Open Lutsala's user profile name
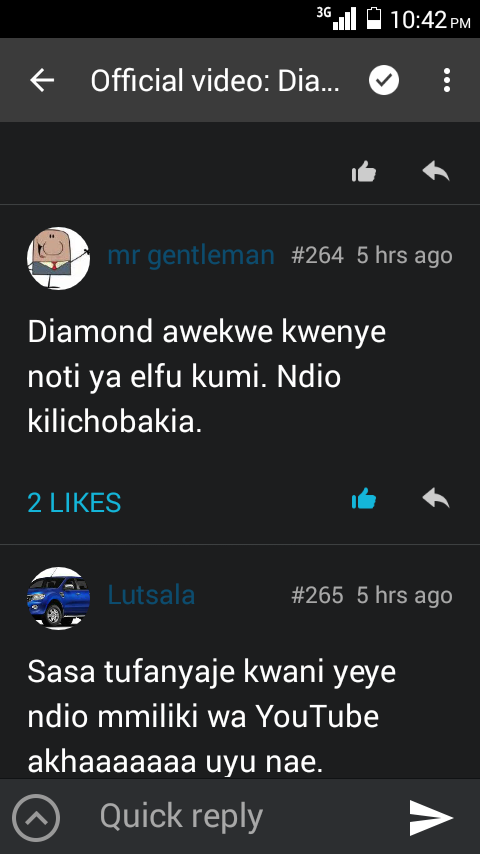This screenshot has width=480, height=854. click(151, 595)
